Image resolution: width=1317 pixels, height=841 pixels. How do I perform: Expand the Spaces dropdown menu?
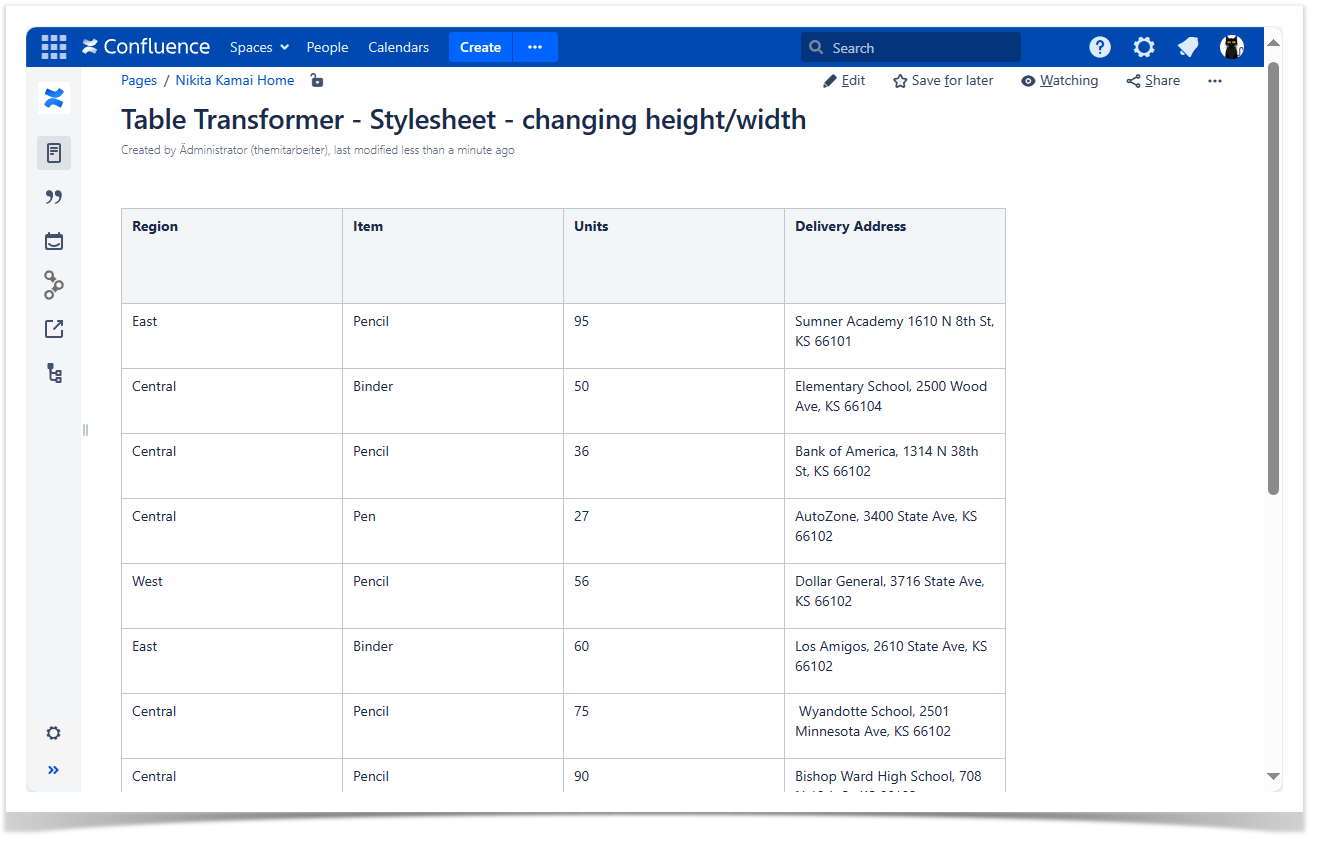259,47
